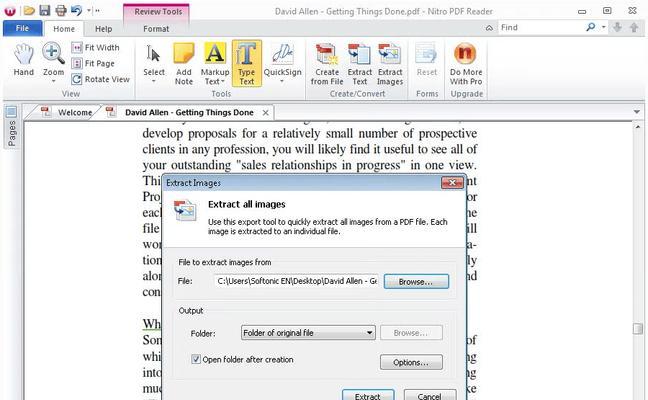
Task: Click Do More With Pro
Action: [466, 64]
